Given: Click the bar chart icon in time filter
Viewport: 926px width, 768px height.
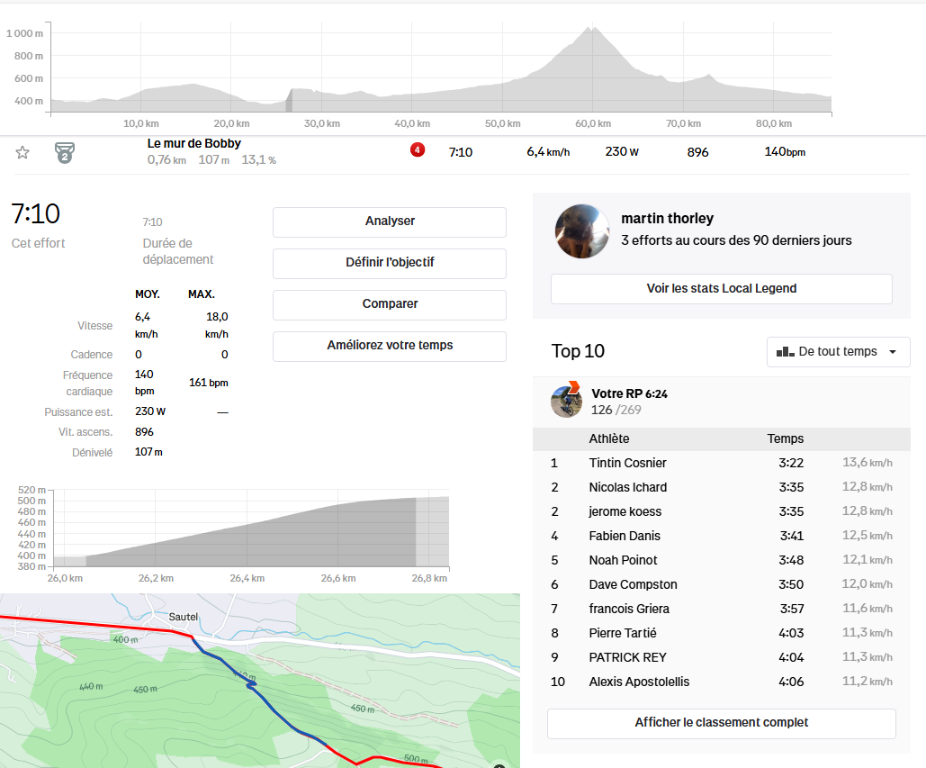Looking at the screenshot, I should (x=785, y=352).
